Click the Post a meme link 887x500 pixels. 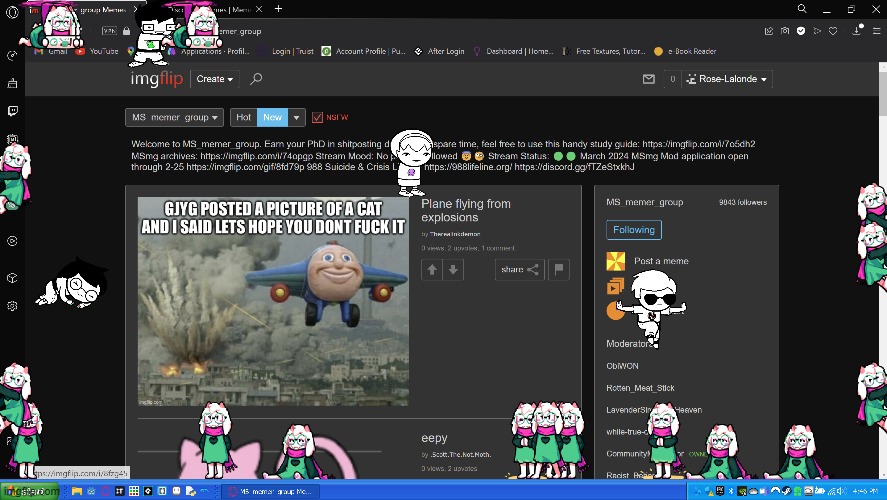(x=661, y=261)
